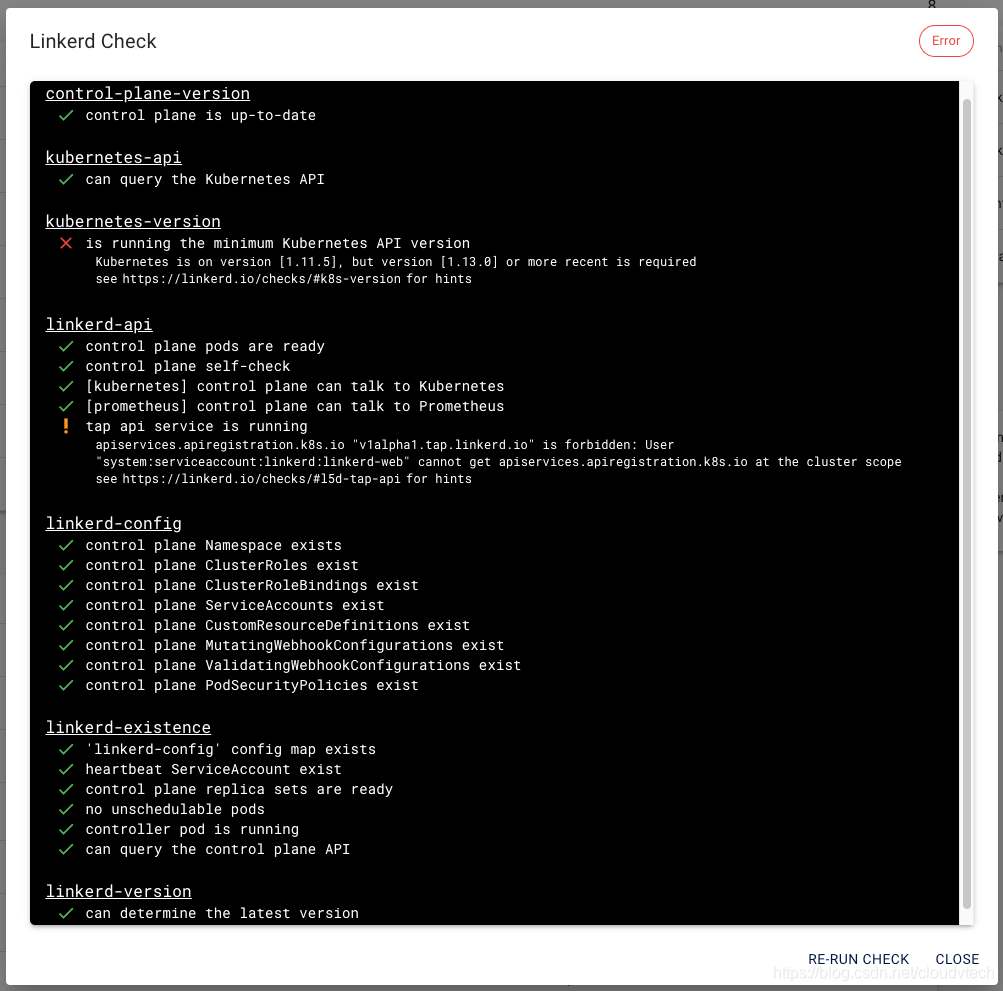This screenshot has width=1003, height=991.
Task: Click the orange warning exclamation icon
Action: click(x=66, y=426)
